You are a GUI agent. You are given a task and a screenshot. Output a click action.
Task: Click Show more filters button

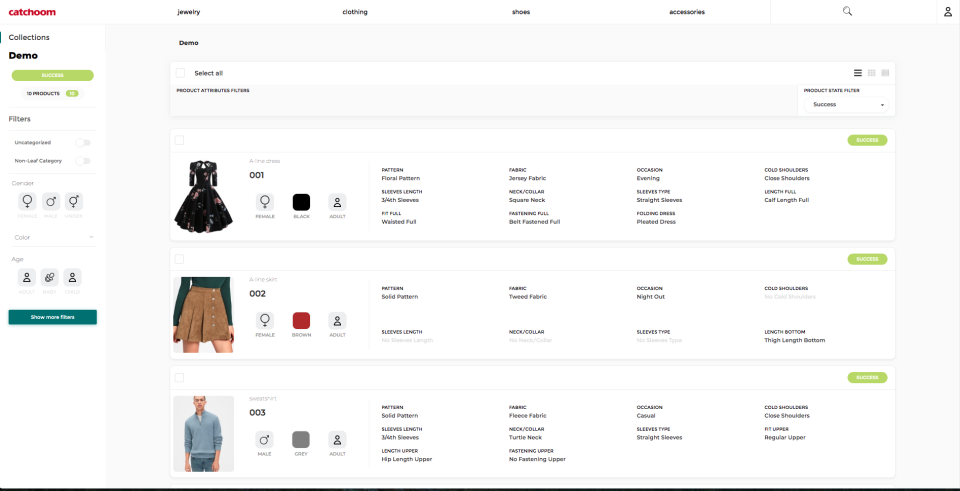click(53, 317)
